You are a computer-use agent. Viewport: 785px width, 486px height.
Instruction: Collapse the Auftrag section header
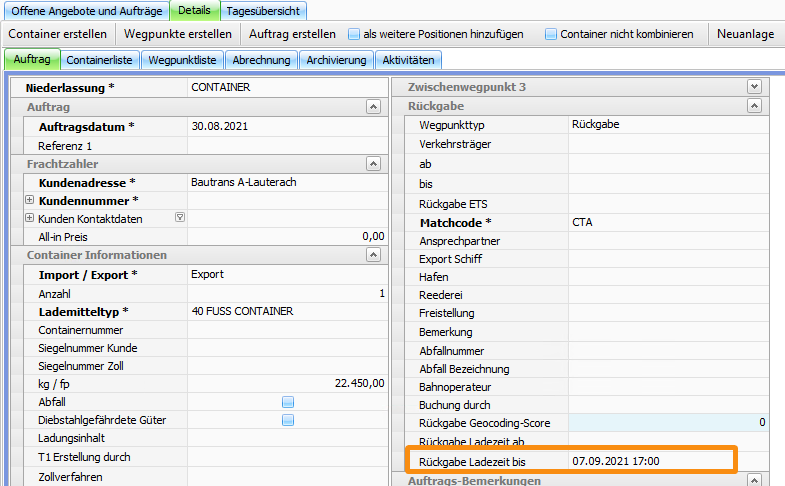tap(373, 107)
